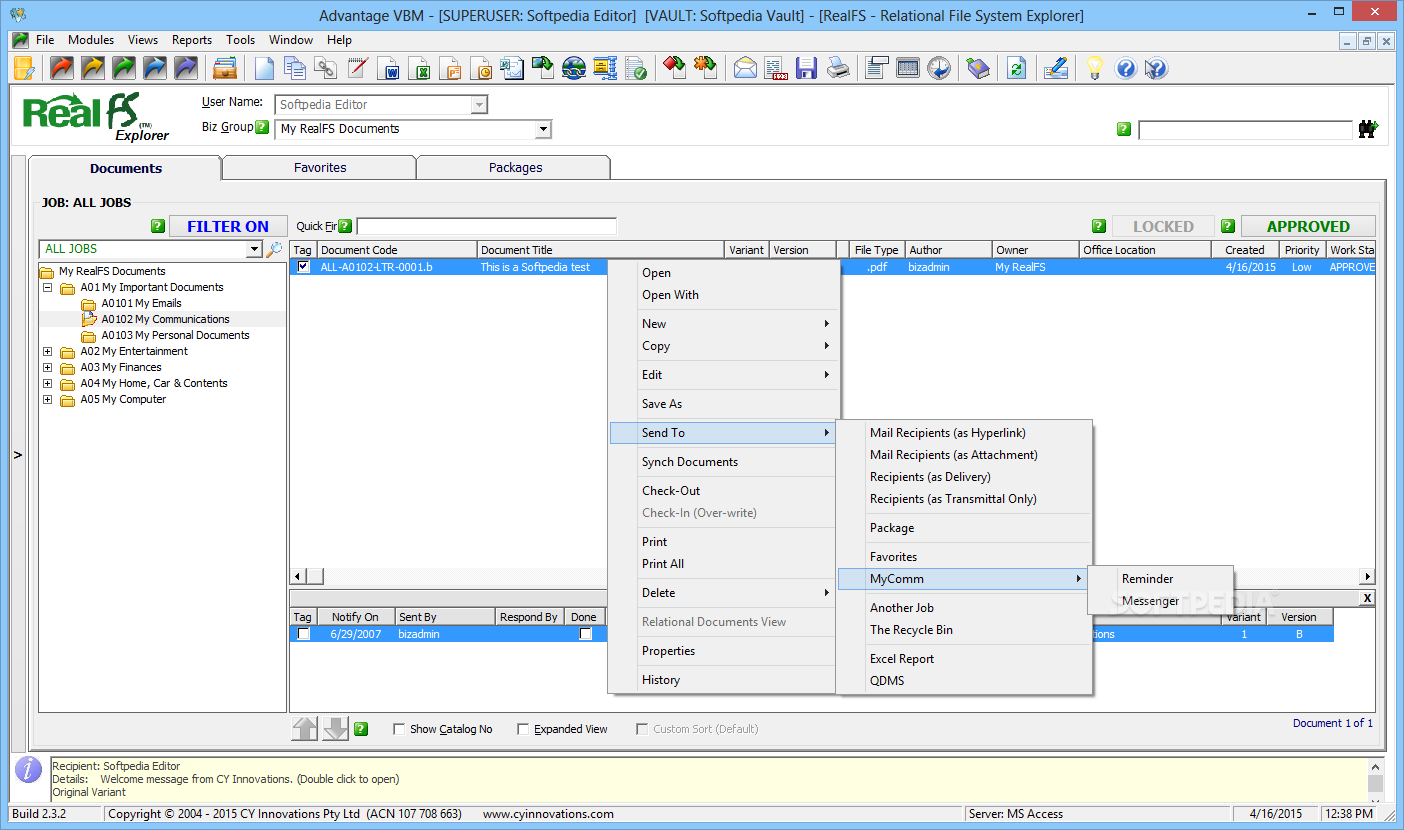The width and height of the screenshot is (1404, 830).
Task: Collapse the A01 My Important Documents node
Action: coord(47,287)
